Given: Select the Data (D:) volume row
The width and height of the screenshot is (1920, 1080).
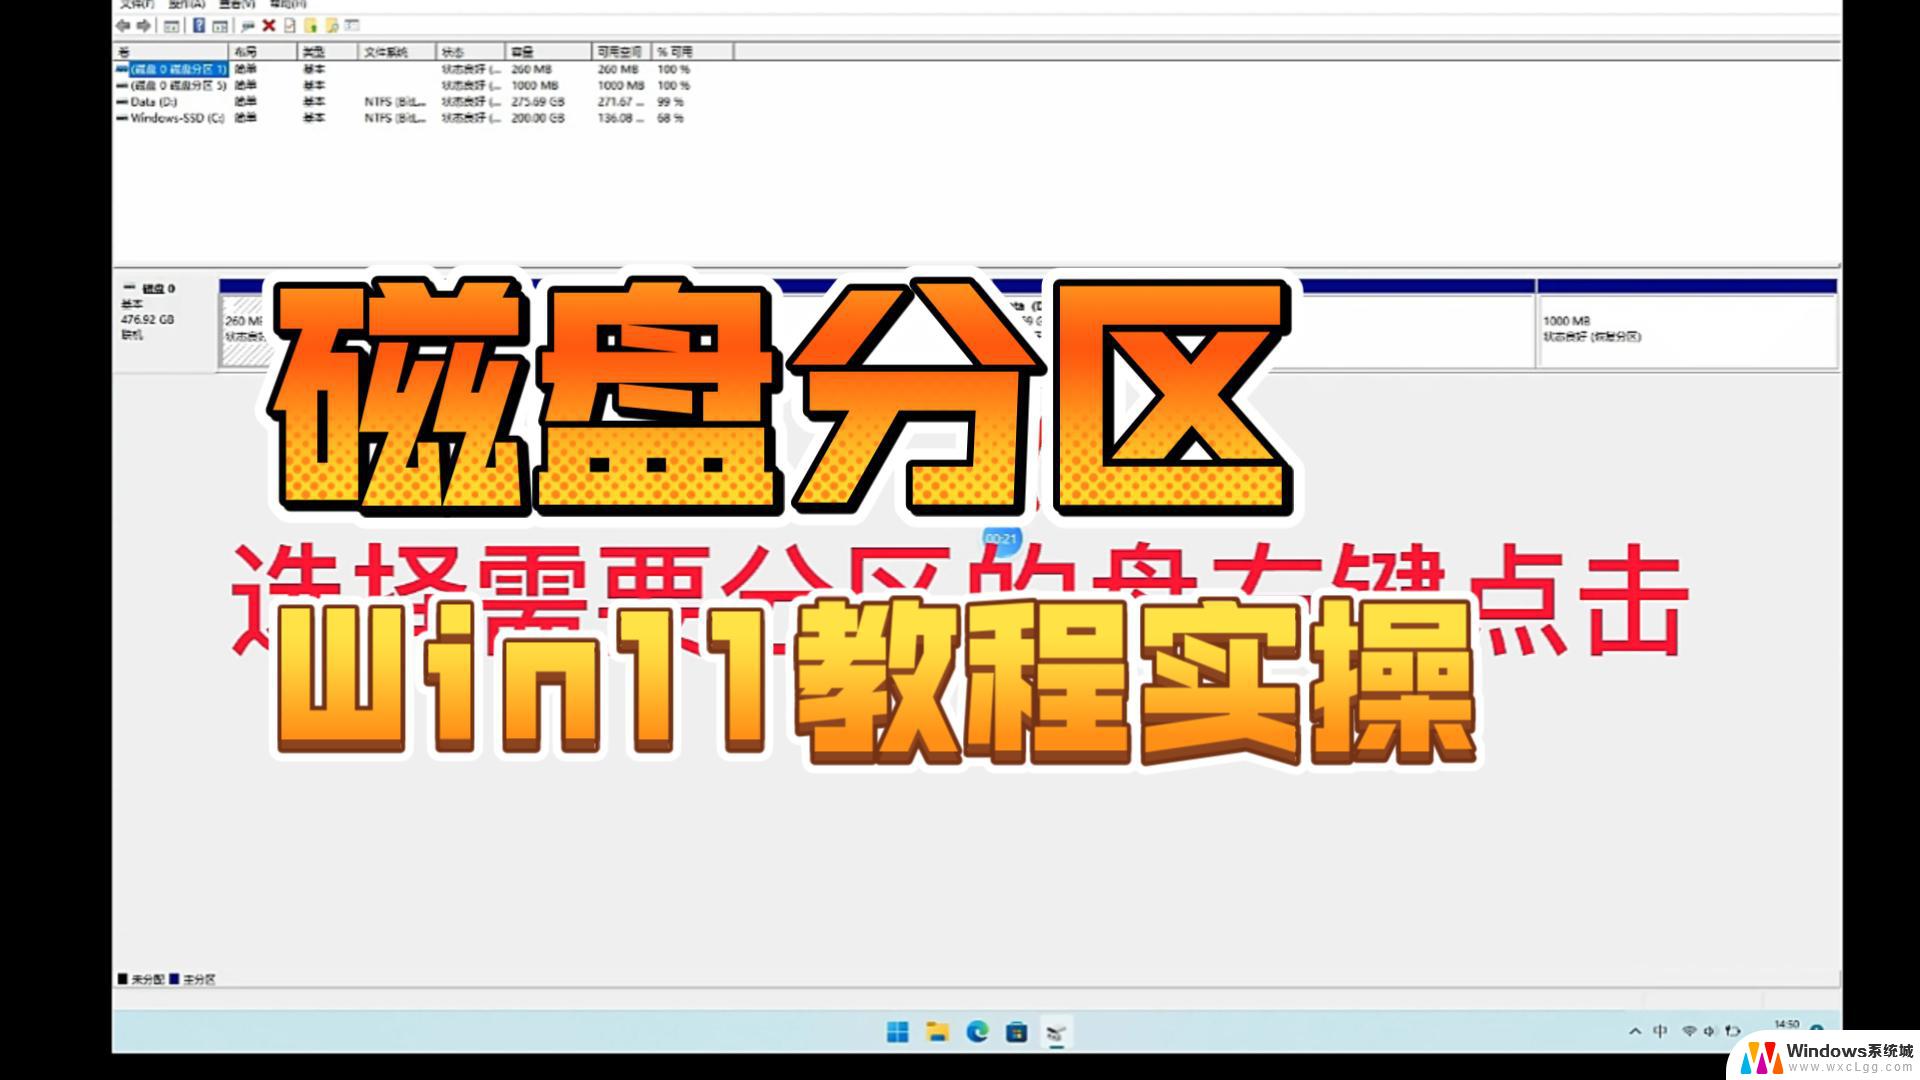Looking at the screenshot, I should (x=153, y=102).
